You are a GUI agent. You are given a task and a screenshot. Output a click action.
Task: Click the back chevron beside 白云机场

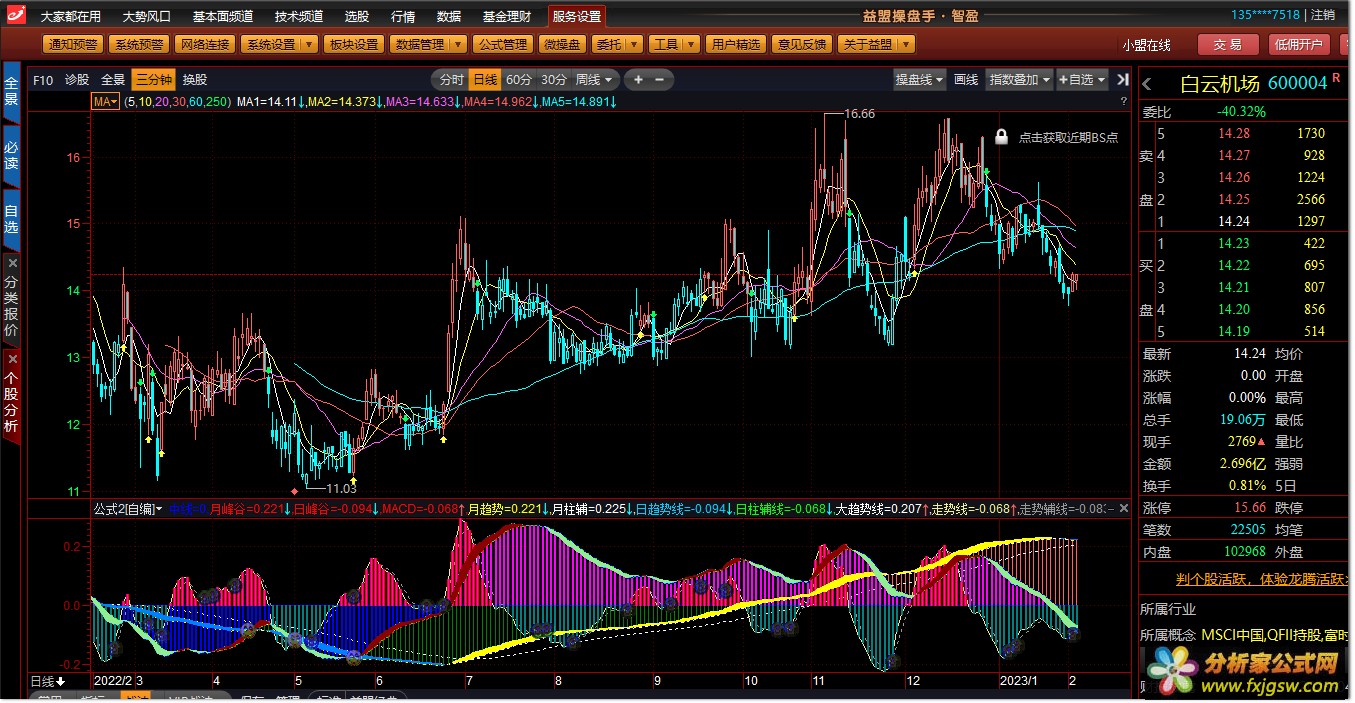(x=1147, y=85)
